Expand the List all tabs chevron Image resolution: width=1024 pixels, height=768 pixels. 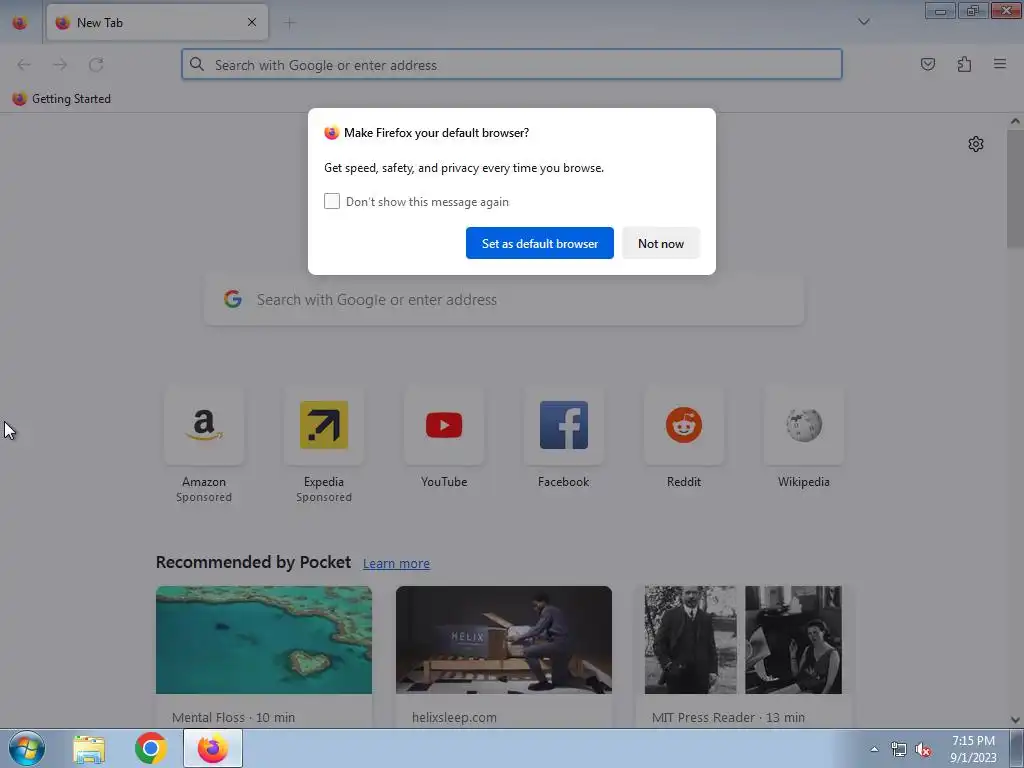[x=863, y=22]
